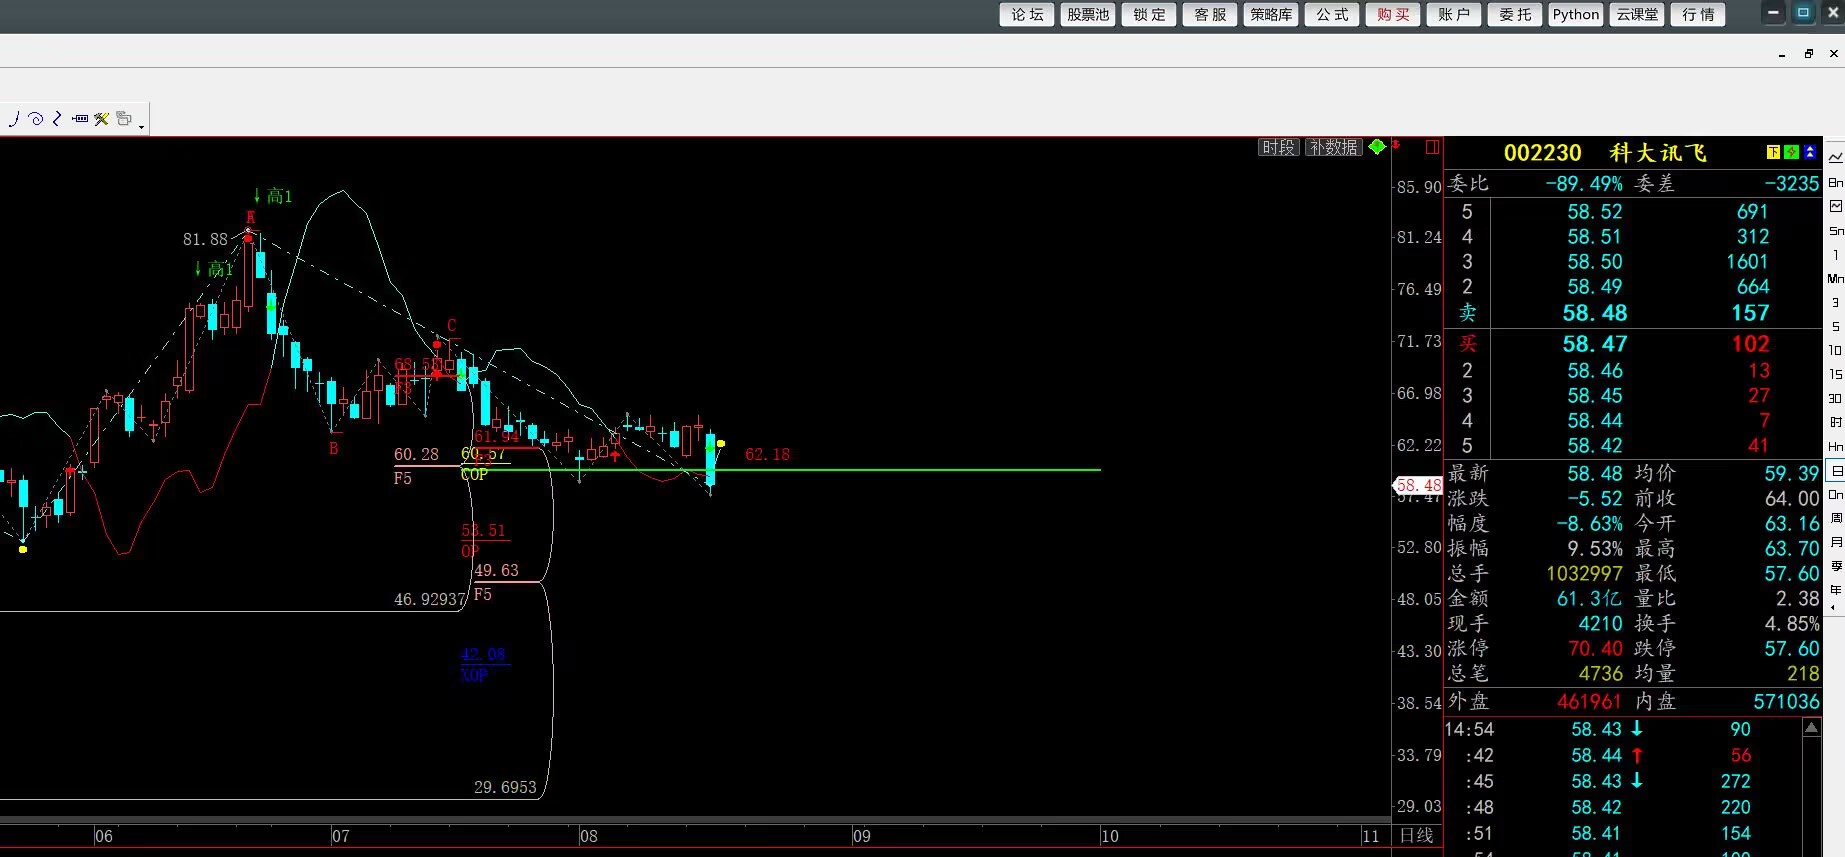Image resolution: width=1845 pixels, height=857 pixels.
Task: Switch to the monthly 月 period
Action: coord(1836,542)
